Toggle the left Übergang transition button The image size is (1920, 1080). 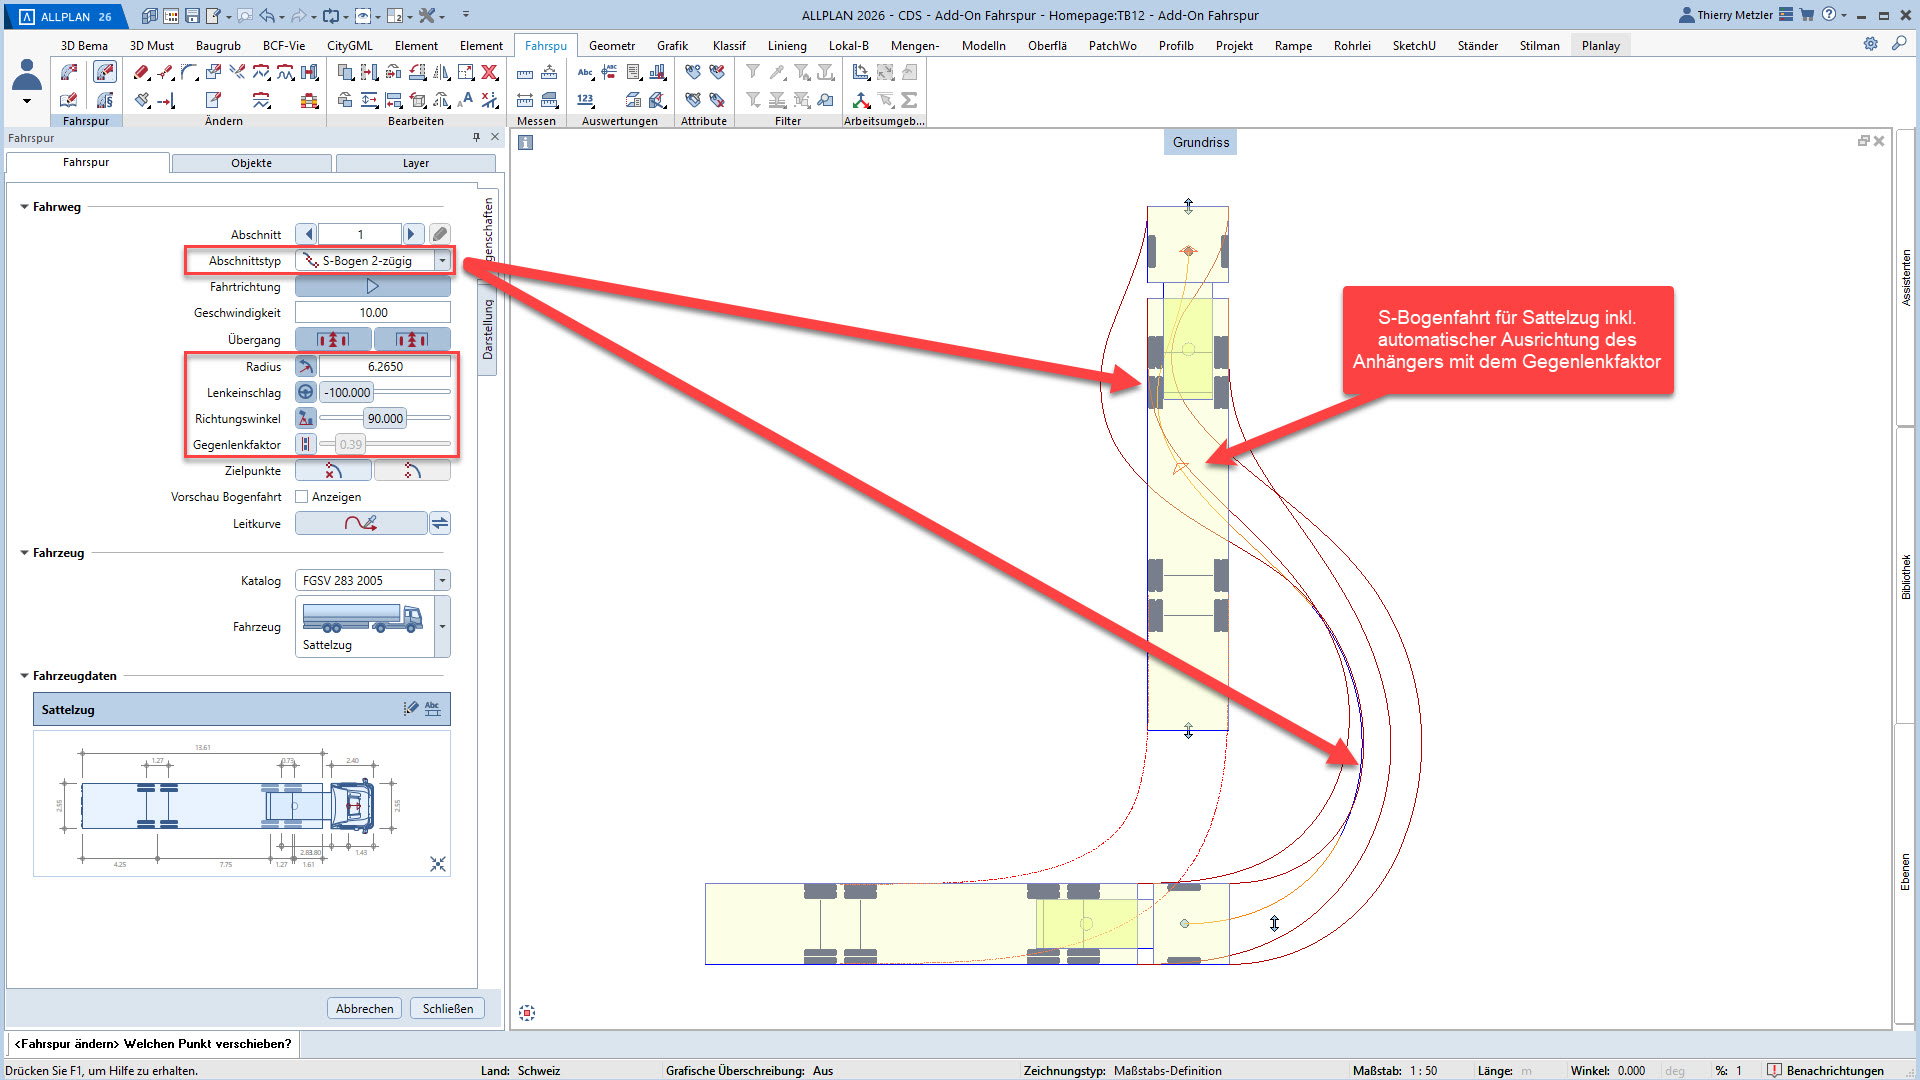(333, 340)
